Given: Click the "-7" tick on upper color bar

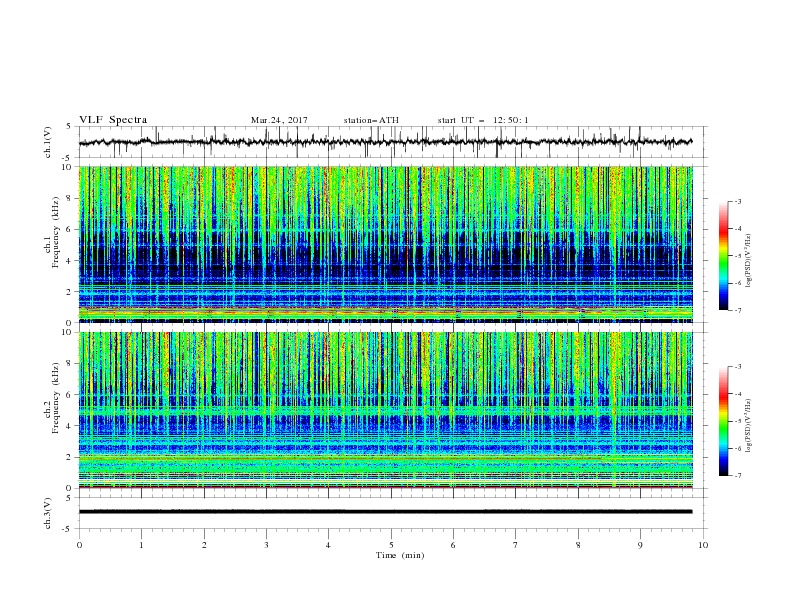Looking at the screenshot, I should pos(737,311).
